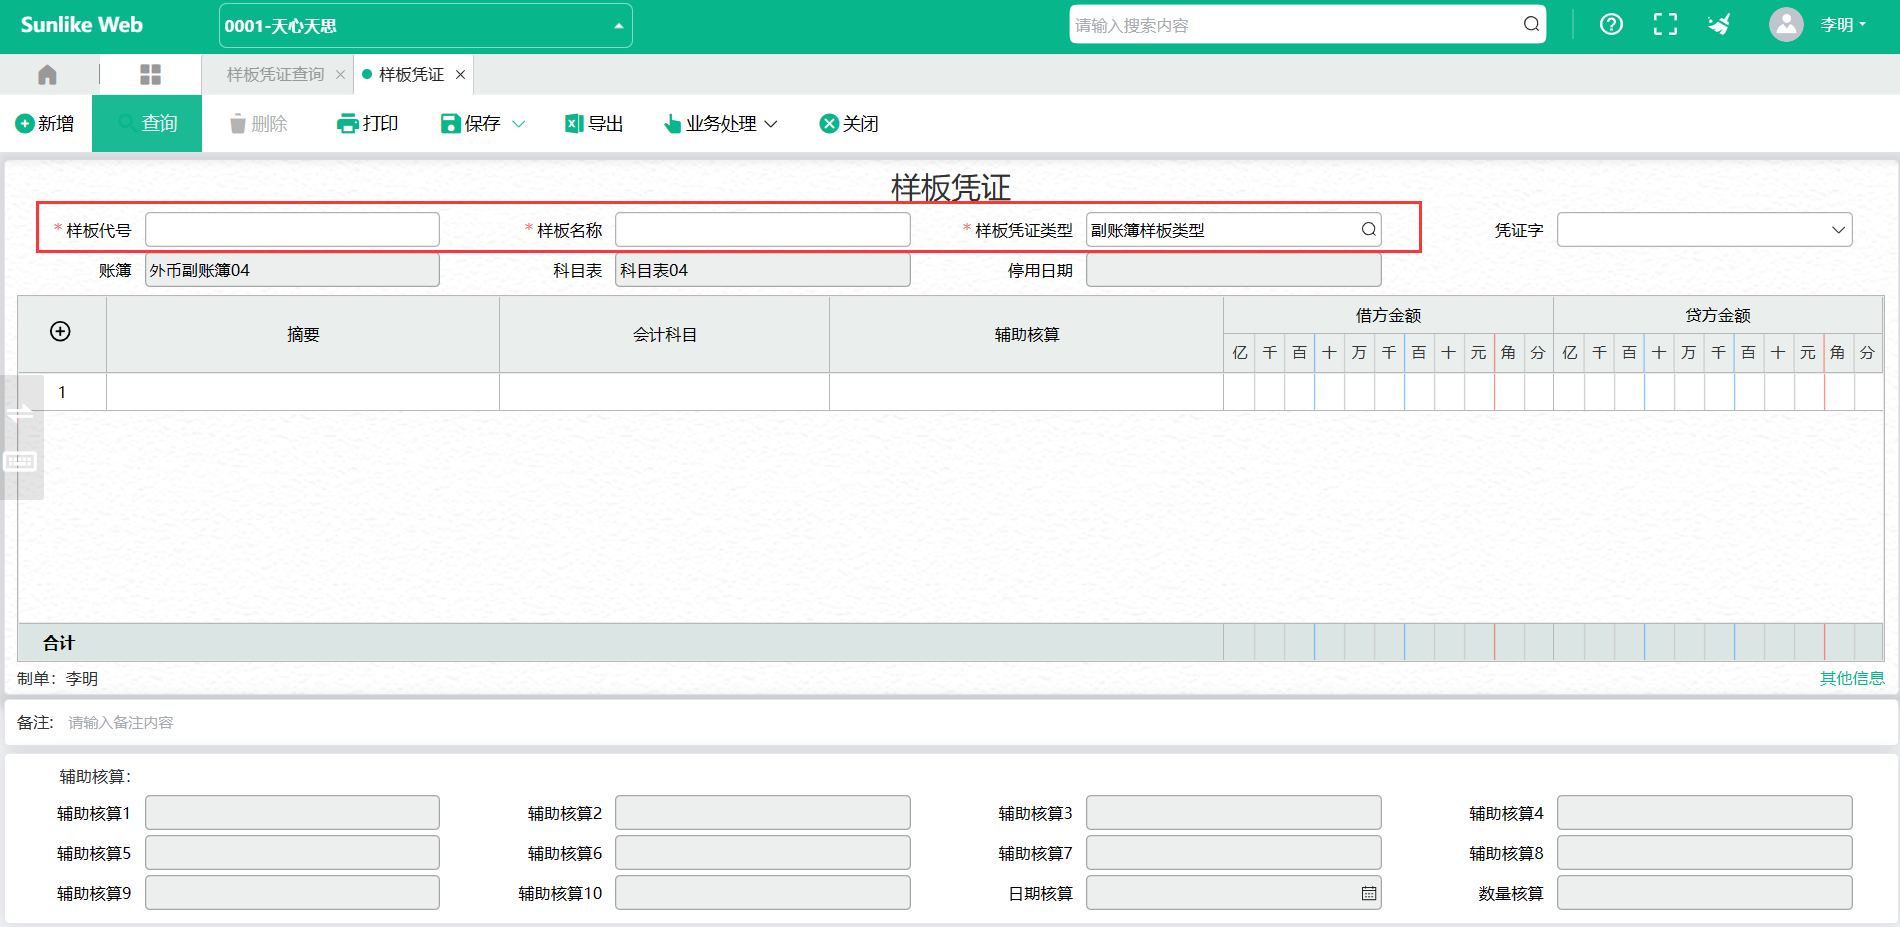This screenshot has height=927, width=1900.
Task: Open calendar picker for 日期核算
Action: coord(1368,893)
